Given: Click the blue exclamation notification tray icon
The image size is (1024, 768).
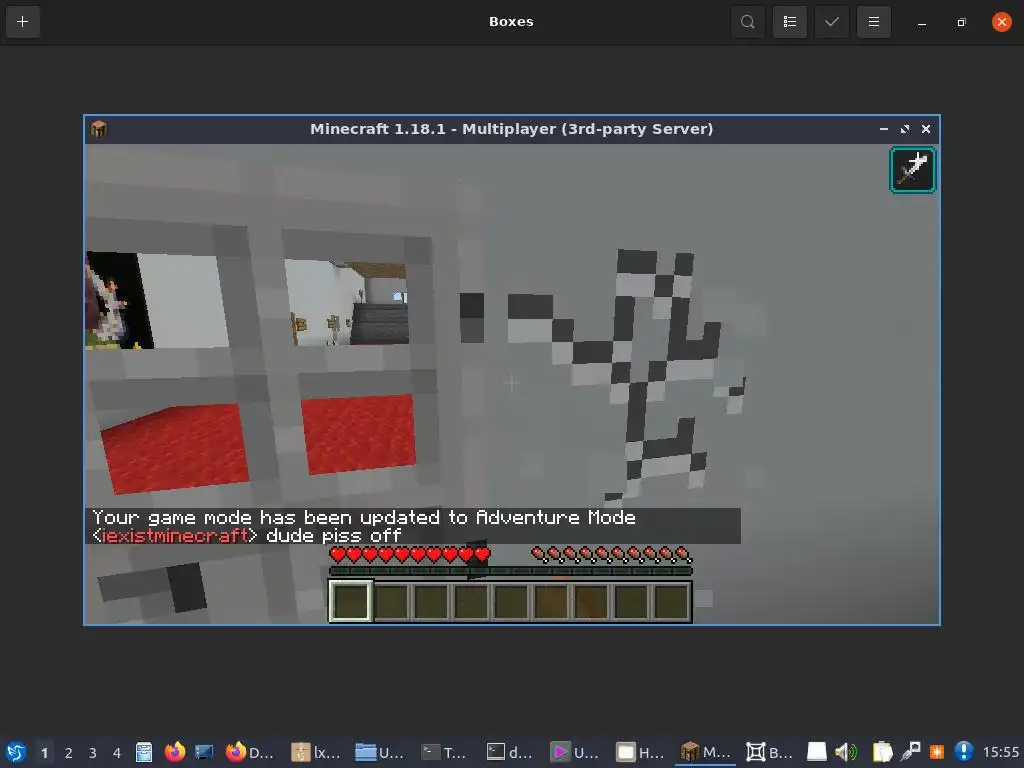Looking at the screenshot, I should coord(964,752).
